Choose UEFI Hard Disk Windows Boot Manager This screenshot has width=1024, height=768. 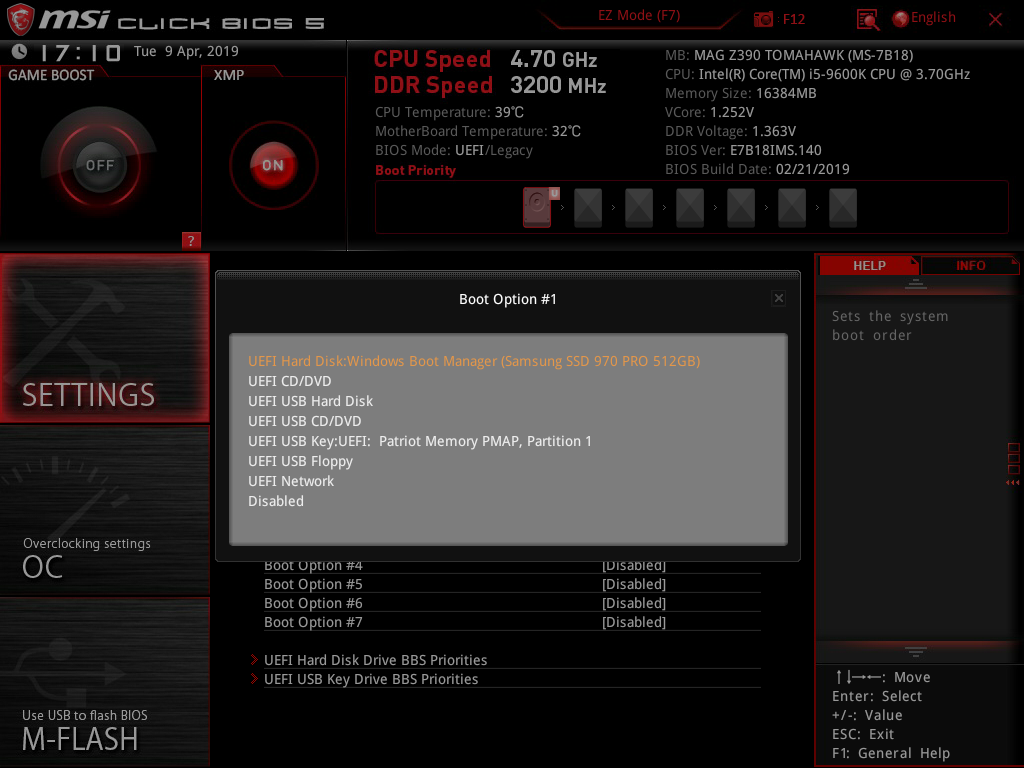473,361
